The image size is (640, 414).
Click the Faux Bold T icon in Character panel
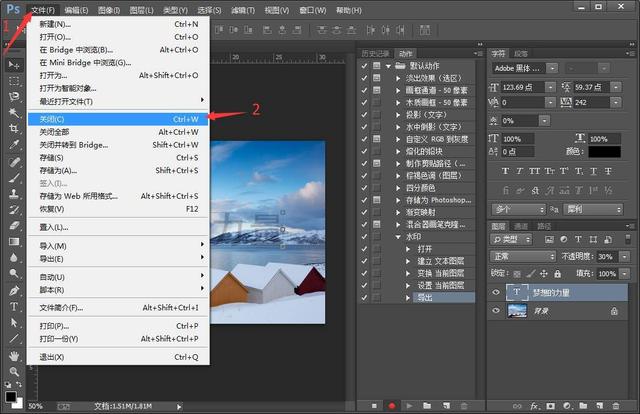[x=505, y=171]
